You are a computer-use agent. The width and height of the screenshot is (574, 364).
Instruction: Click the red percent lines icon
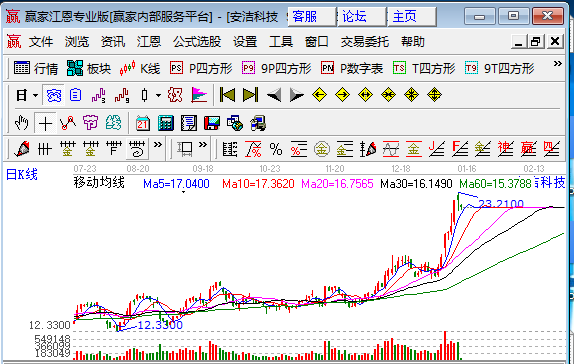[x=299, y=149]
